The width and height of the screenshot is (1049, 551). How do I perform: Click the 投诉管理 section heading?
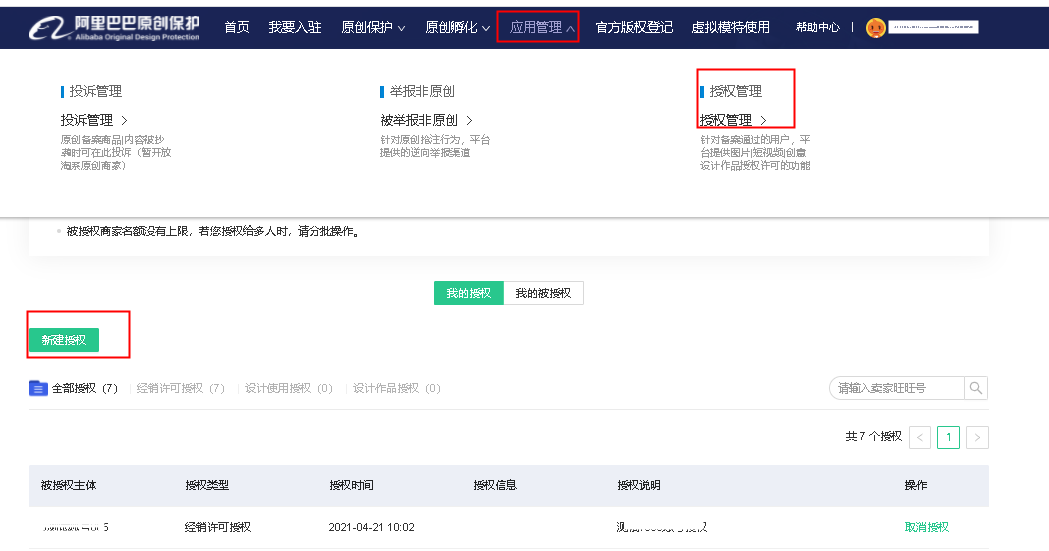coord(96,91)
